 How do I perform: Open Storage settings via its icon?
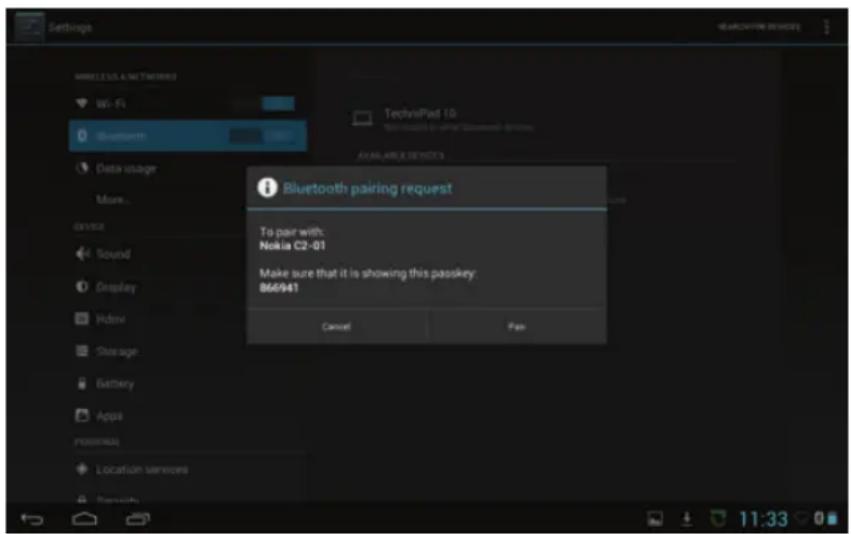click(82, 351)
